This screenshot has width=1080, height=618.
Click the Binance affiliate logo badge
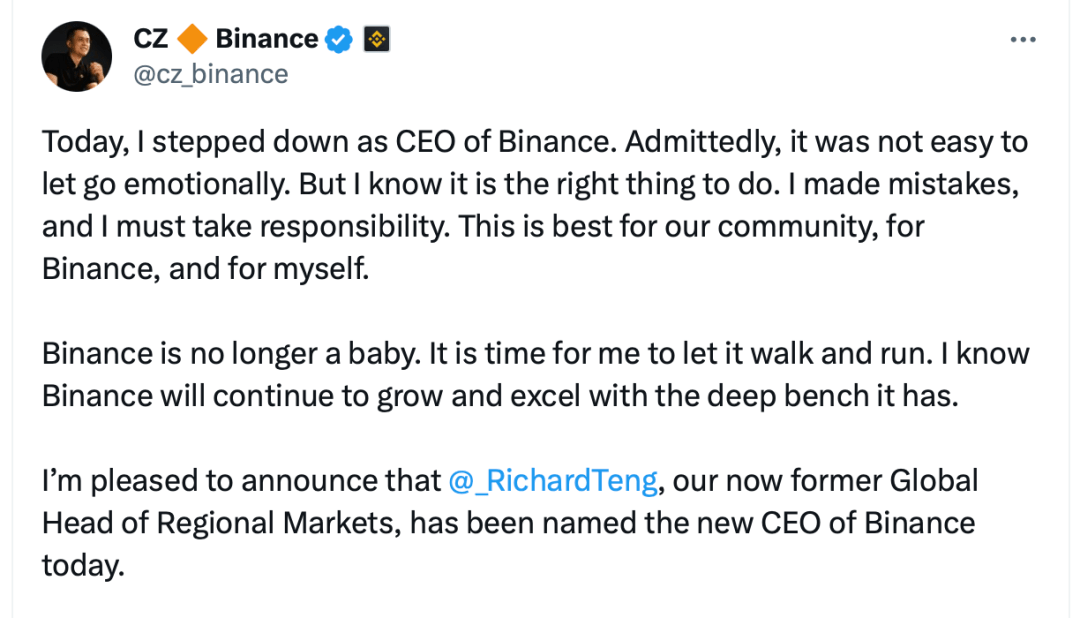[376, 40]
